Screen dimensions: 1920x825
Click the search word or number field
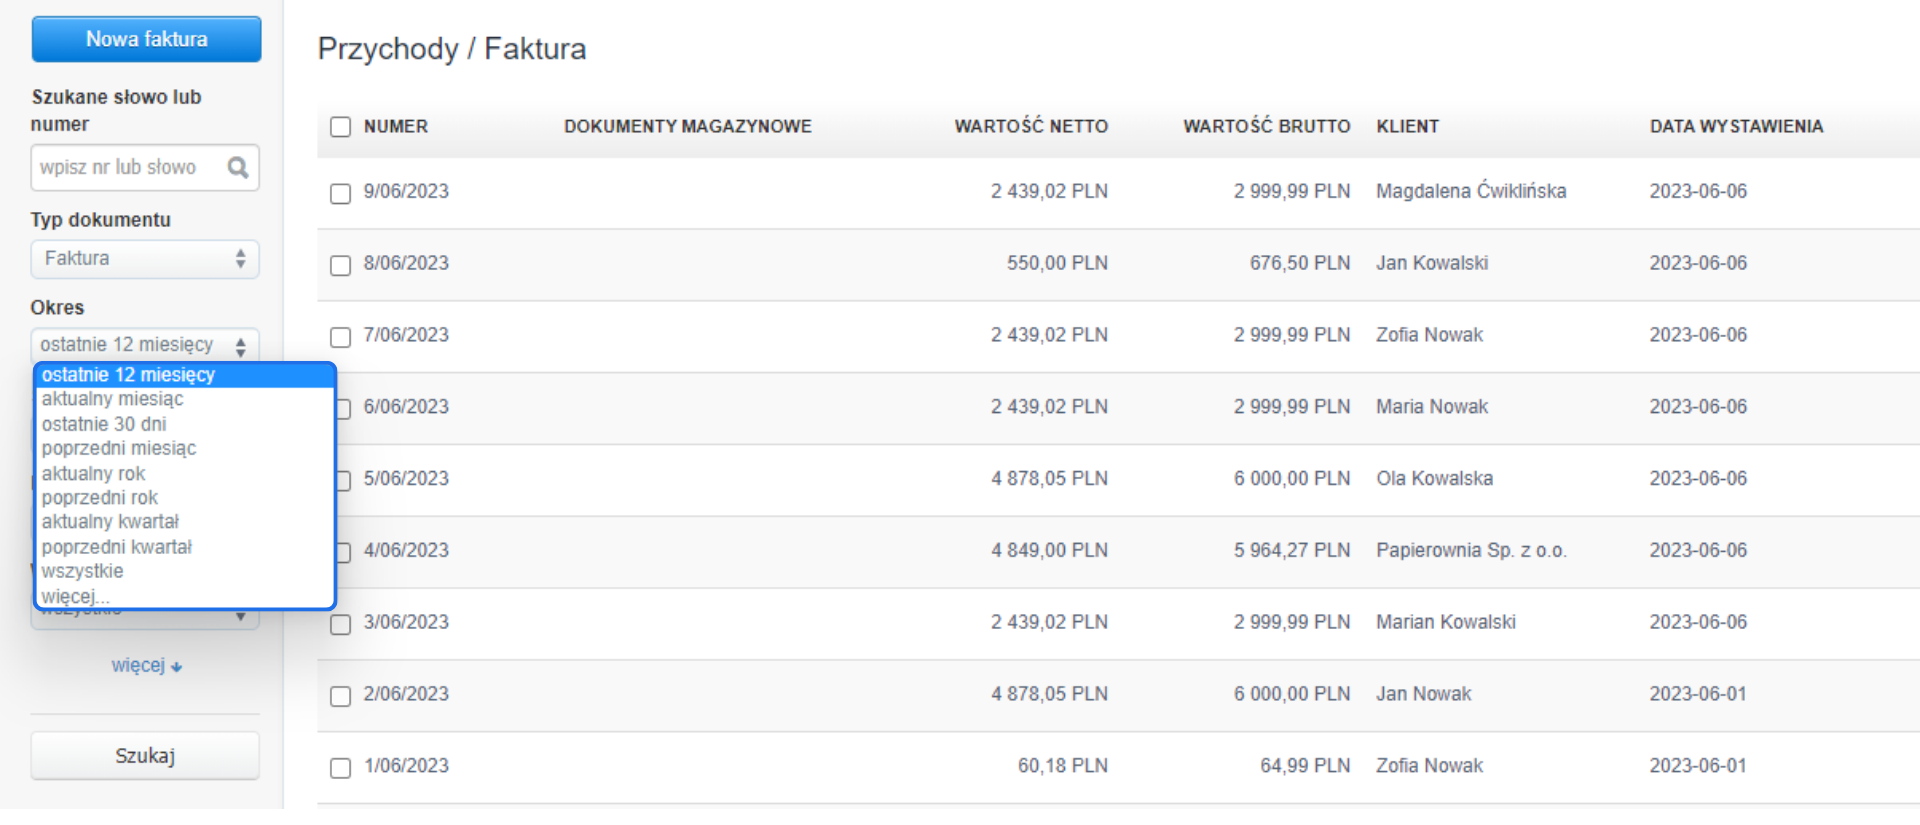click(x=128, y=167)
